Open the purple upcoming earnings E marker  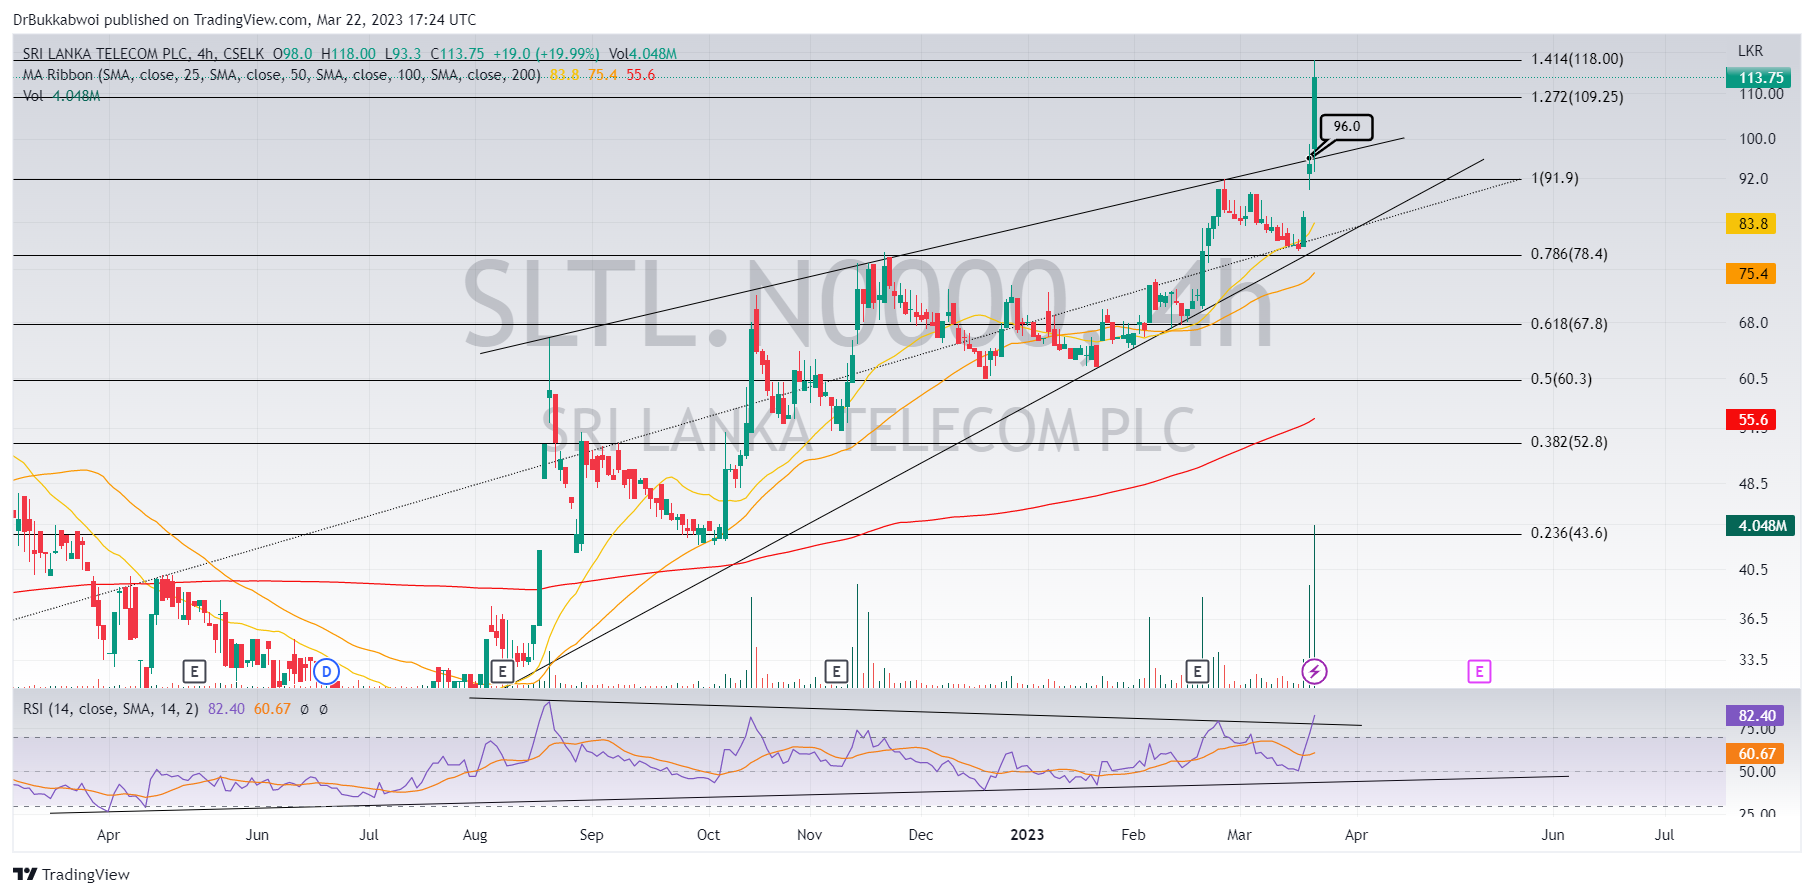[x=1479, y=671]
